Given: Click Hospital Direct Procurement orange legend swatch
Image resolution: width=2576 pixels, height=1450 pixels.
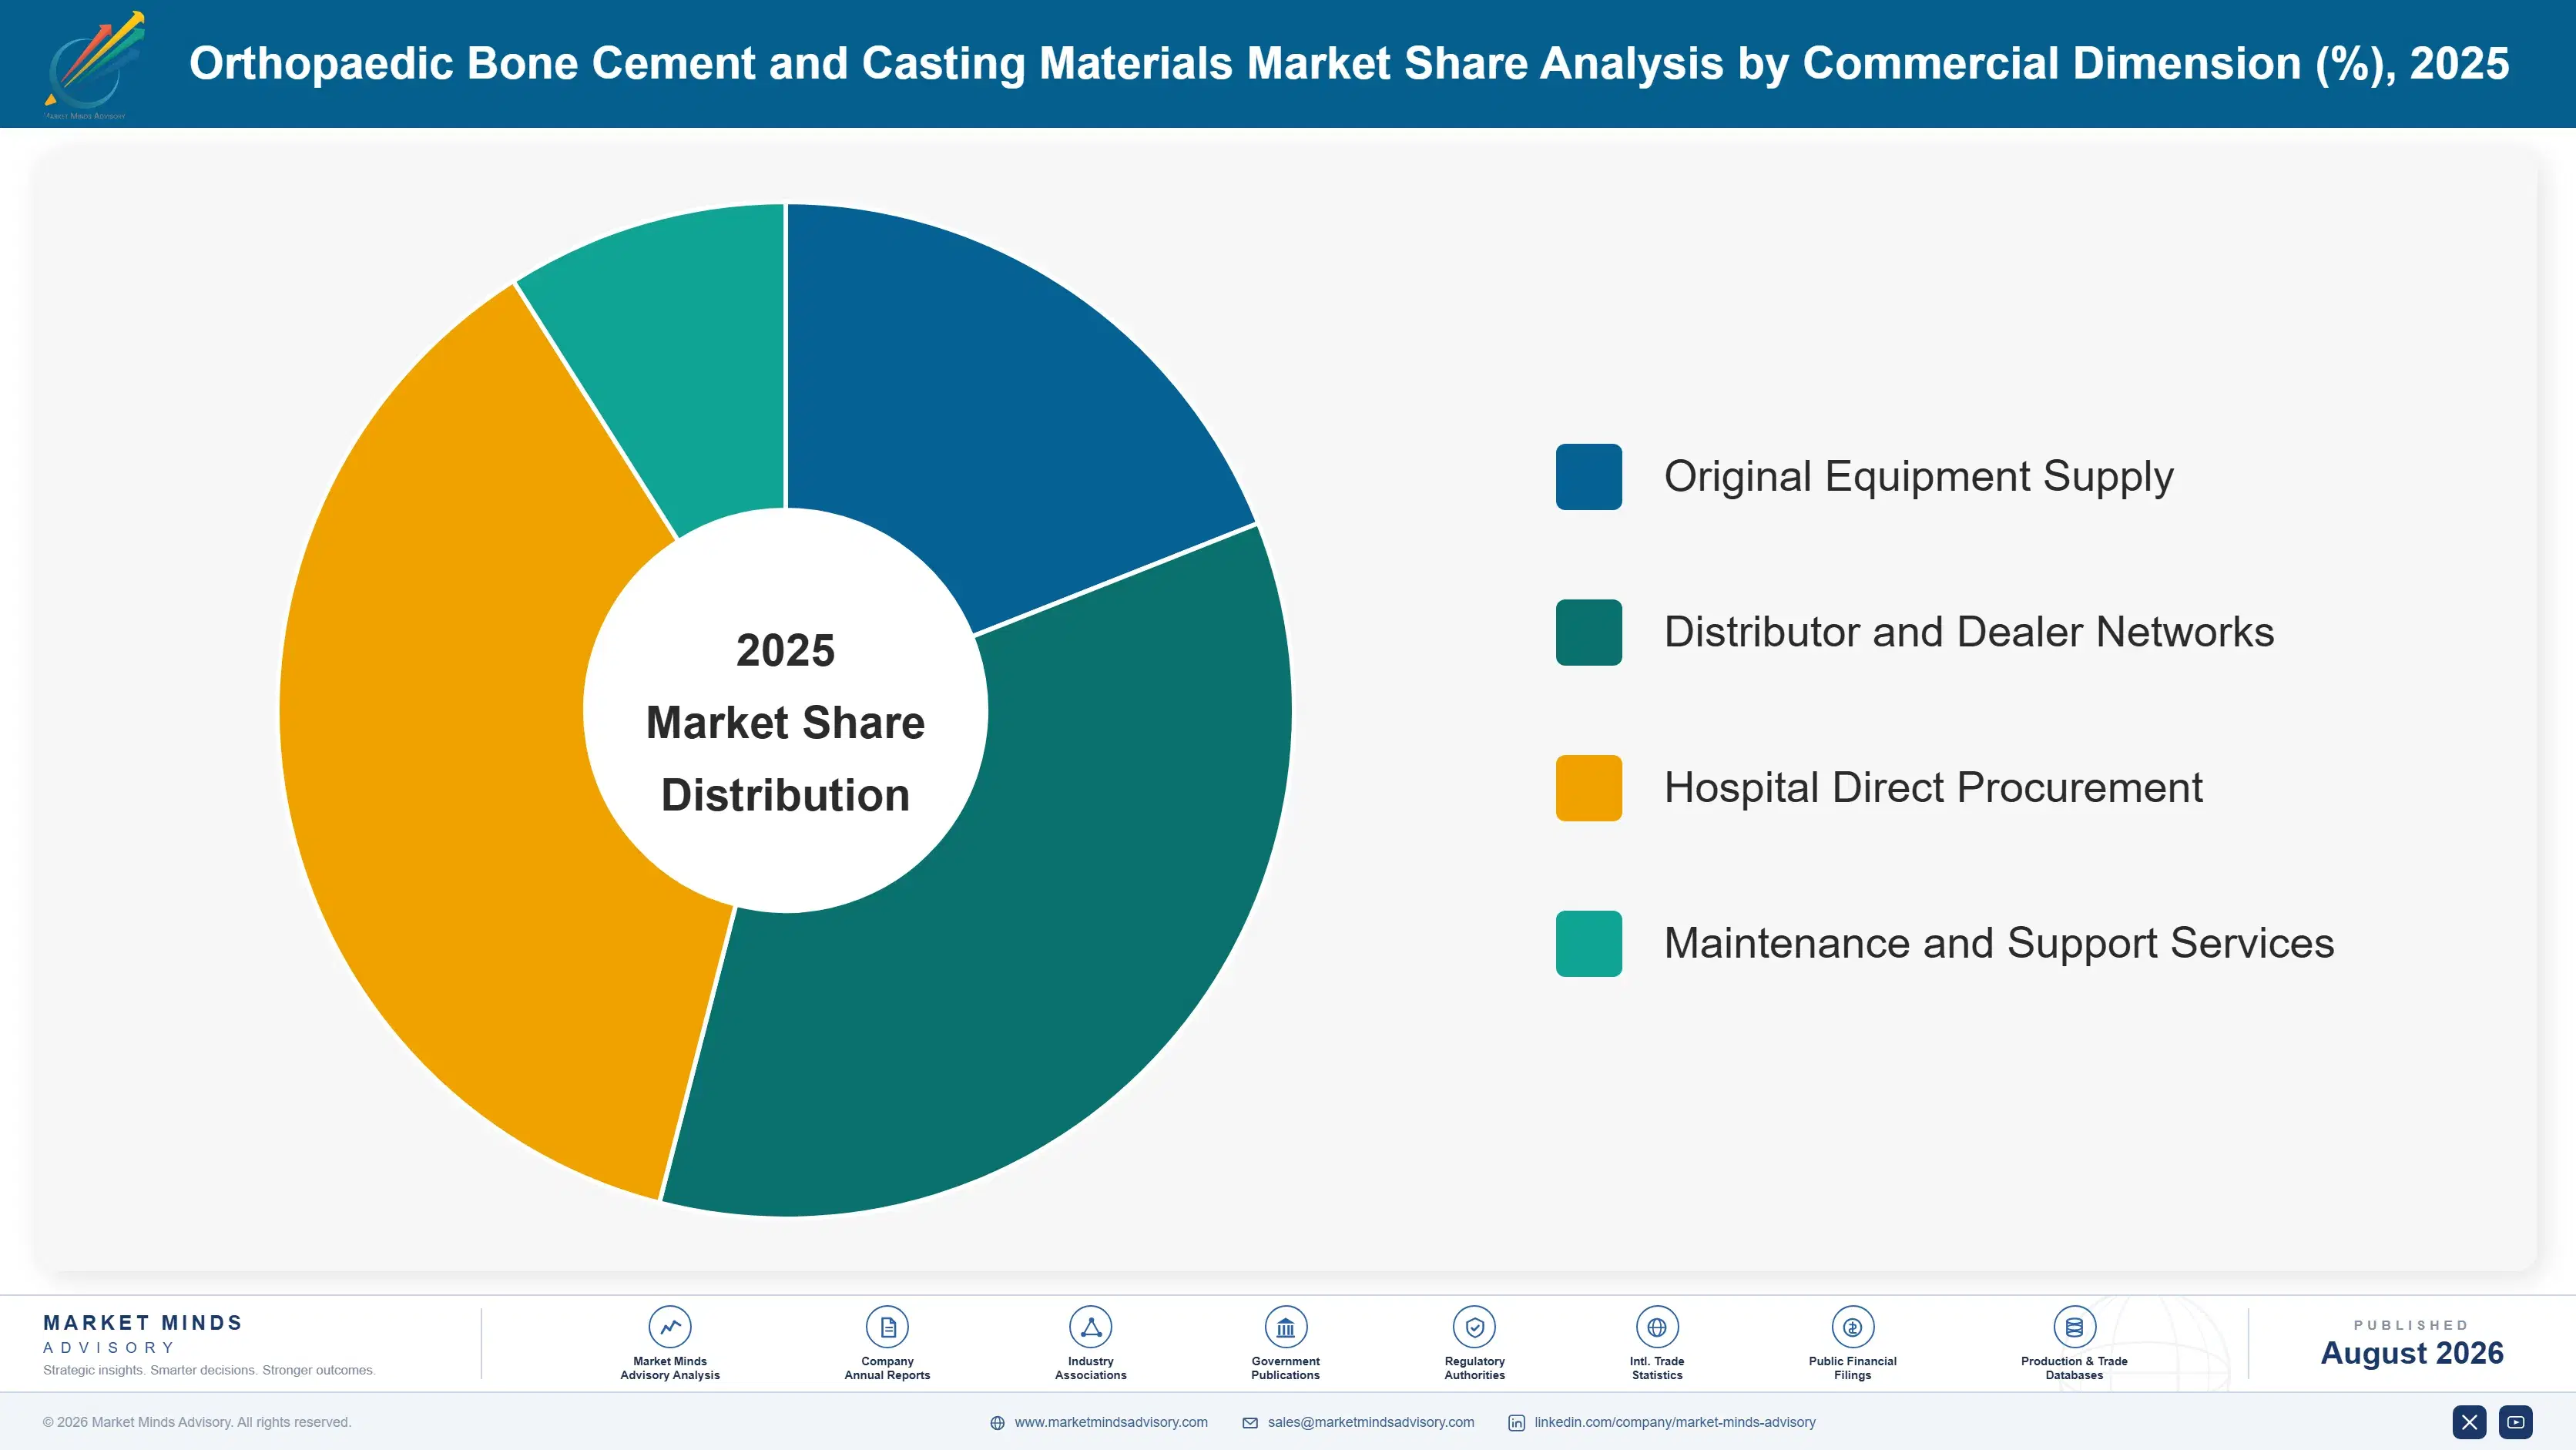Looking at the screenshot, I should point(1588,788).
